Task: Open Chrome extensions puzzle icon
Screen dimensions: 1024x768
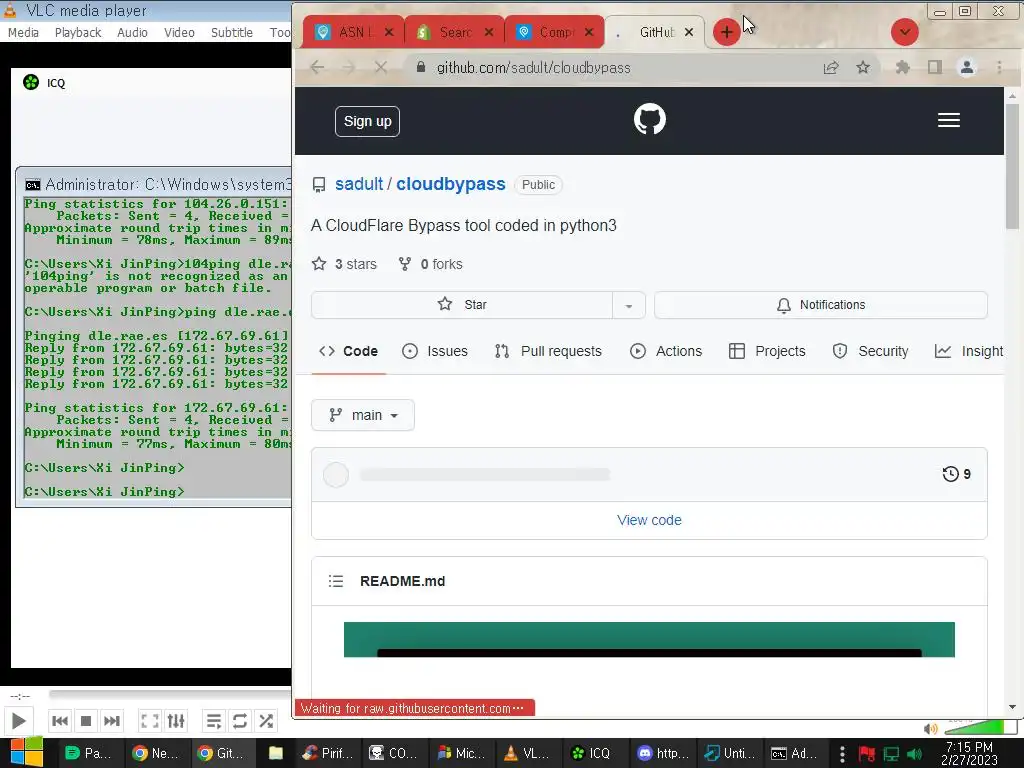Action: tap(903, 67)
